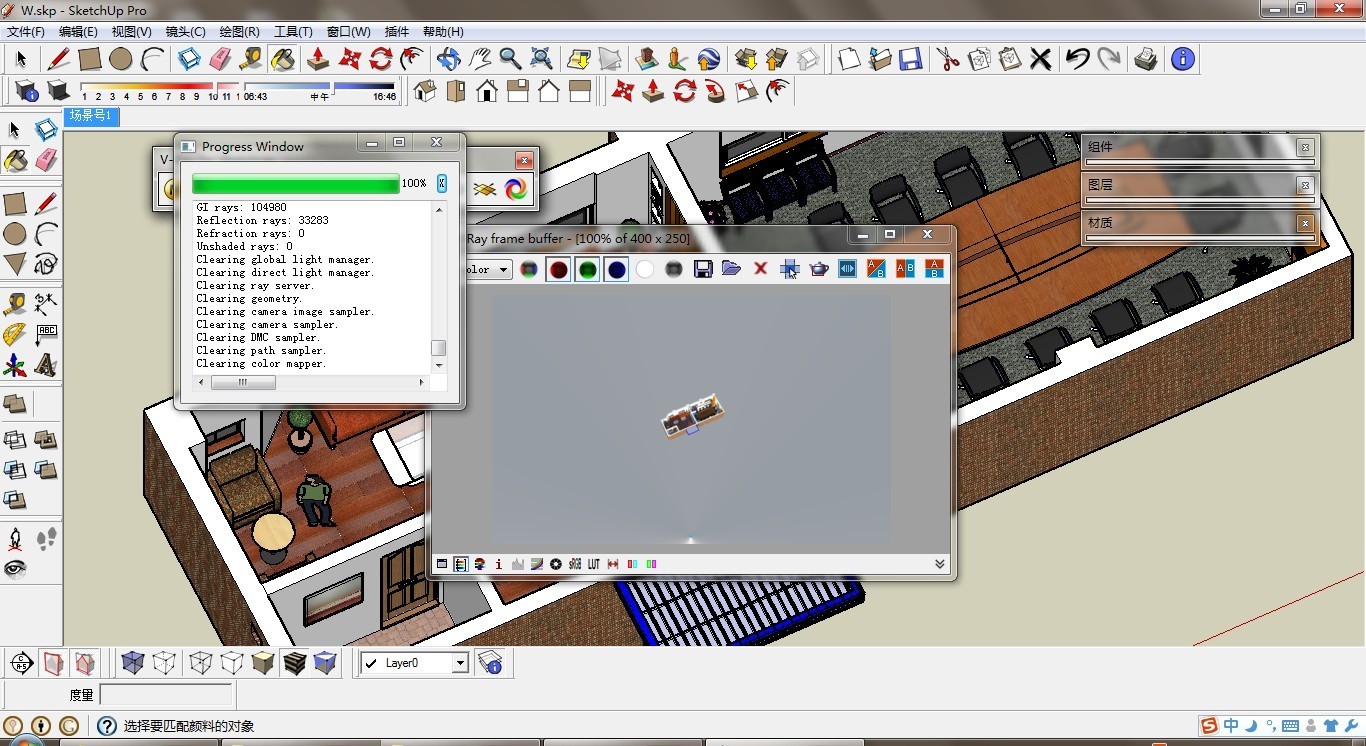Save image in V-Ray frame buffer
This screenshot has height=746, width=1366.
click(x=703, y=269)
